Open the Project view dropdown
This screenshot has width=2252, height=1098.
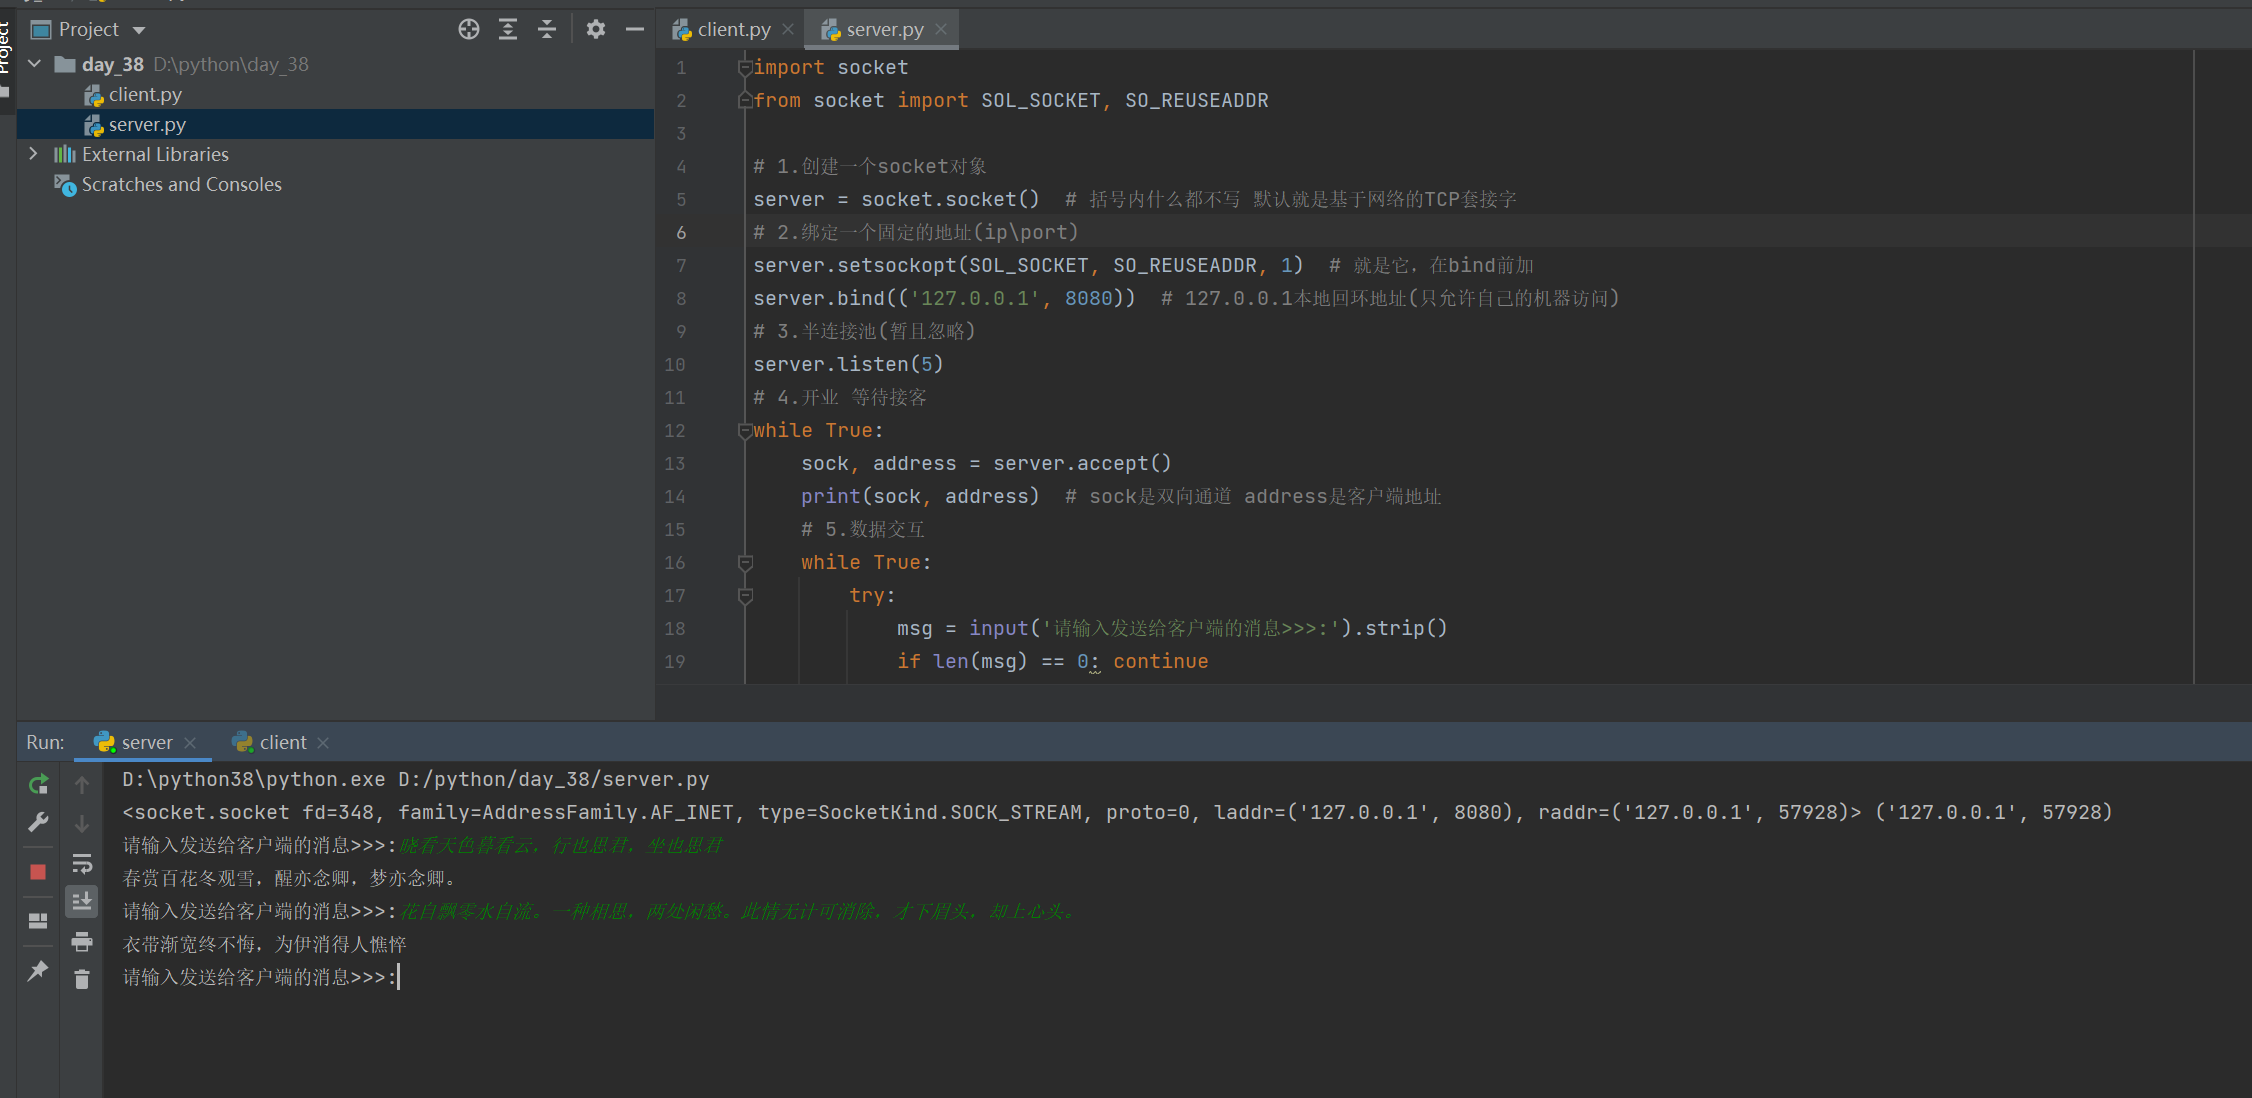139,30
